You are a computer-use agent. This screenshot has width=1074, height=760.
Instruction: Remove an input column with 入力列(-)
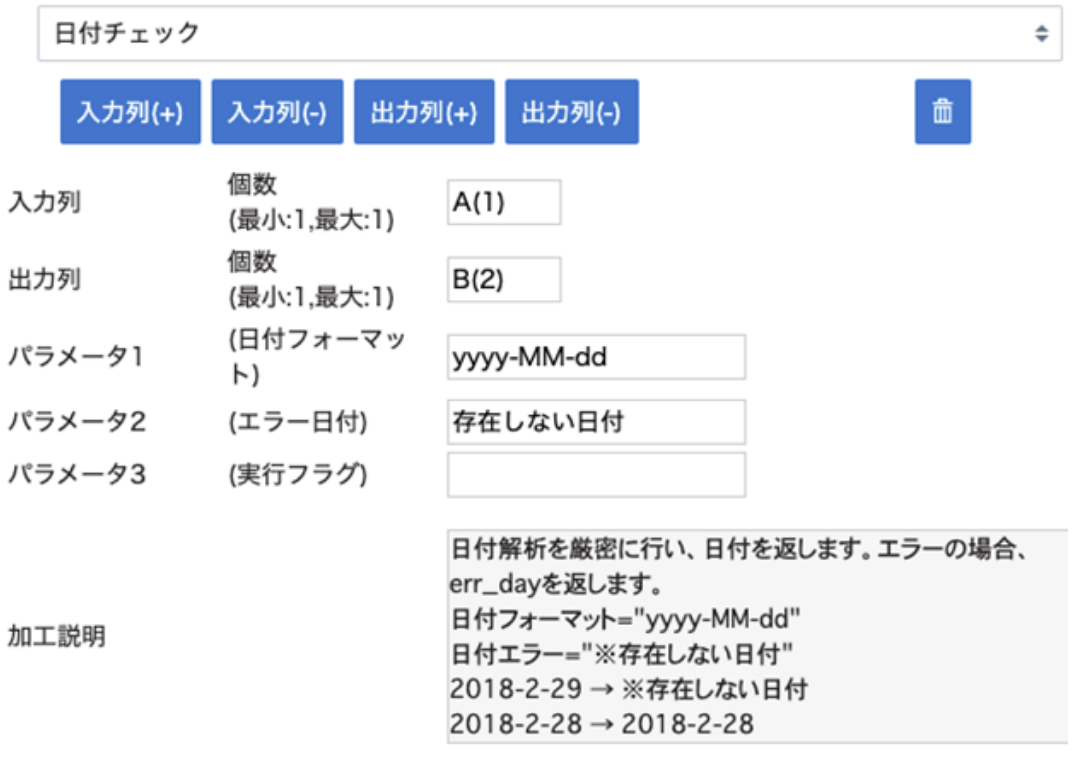277,112
